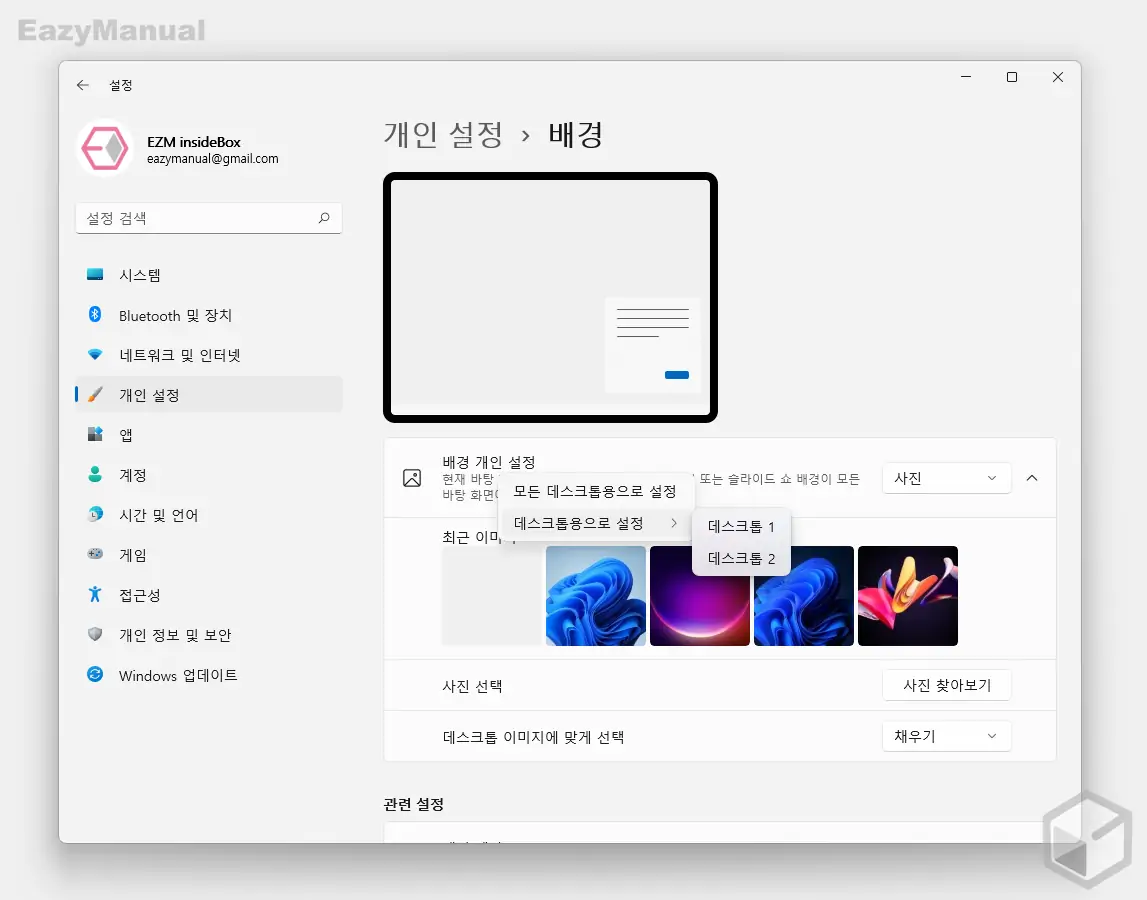Click the search magnifier in 설정 검색
The image size is (1147, 900).
tap(325, 218)
